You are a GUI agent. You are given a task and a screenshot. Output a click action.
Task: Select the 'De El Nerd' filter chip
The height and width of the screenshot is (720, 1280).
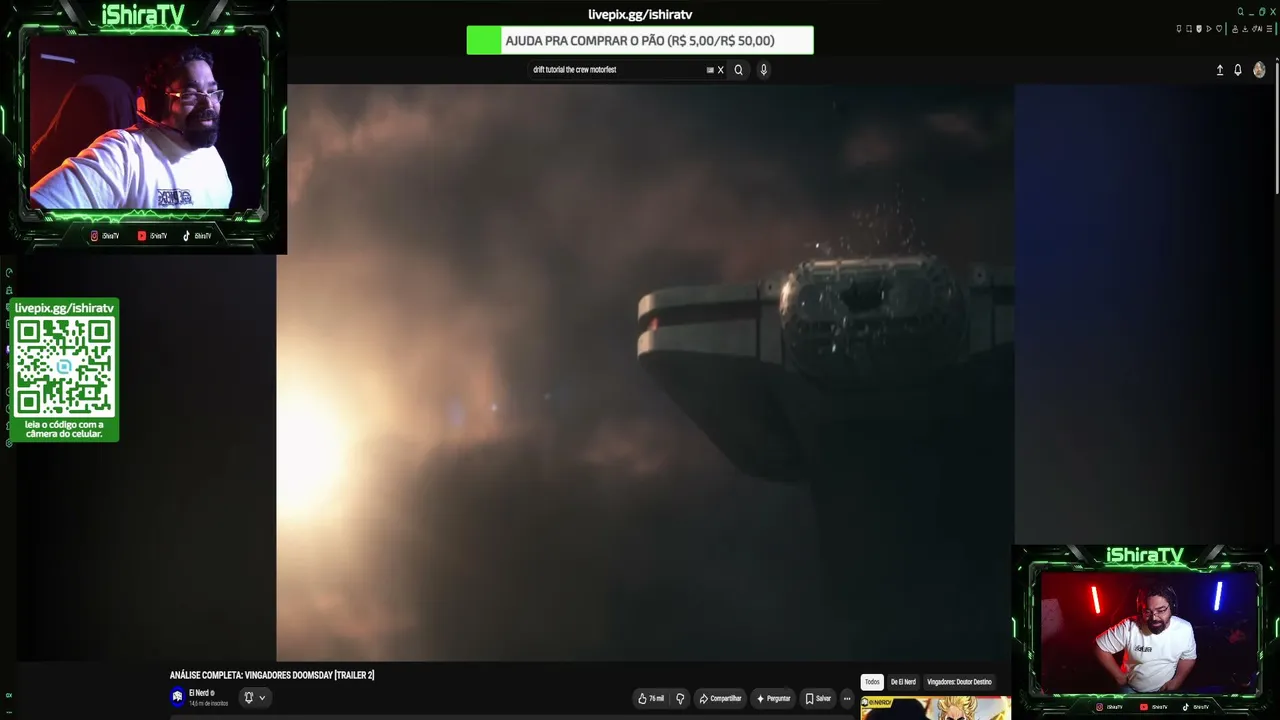click(903, 682)
